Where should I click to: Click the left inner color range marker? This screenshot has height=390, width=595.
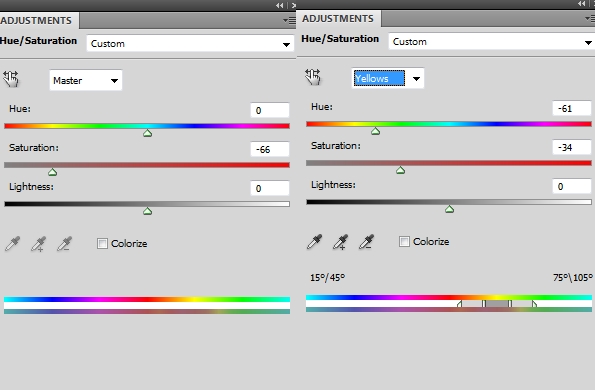point(484,304)
